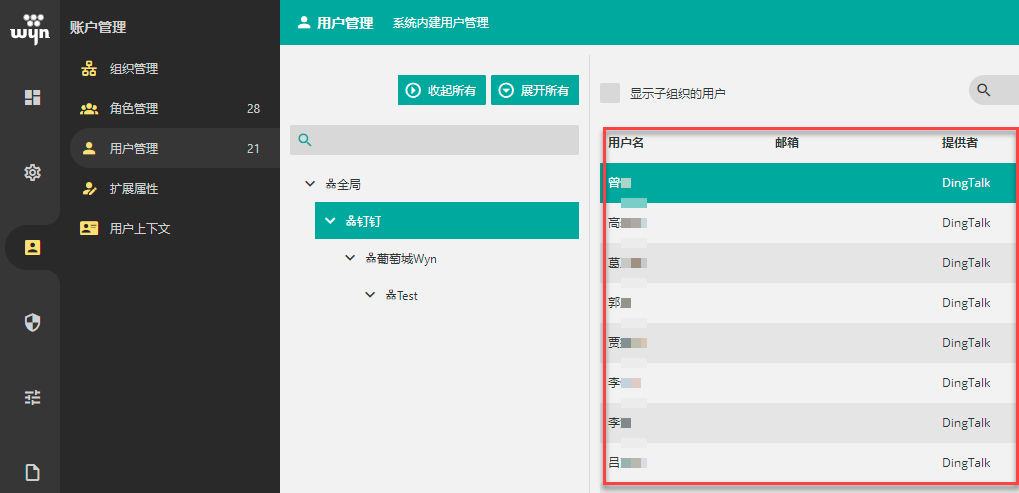Open 用户上下文 menu item
1019x493 pixels.
[x=140, y=229]
